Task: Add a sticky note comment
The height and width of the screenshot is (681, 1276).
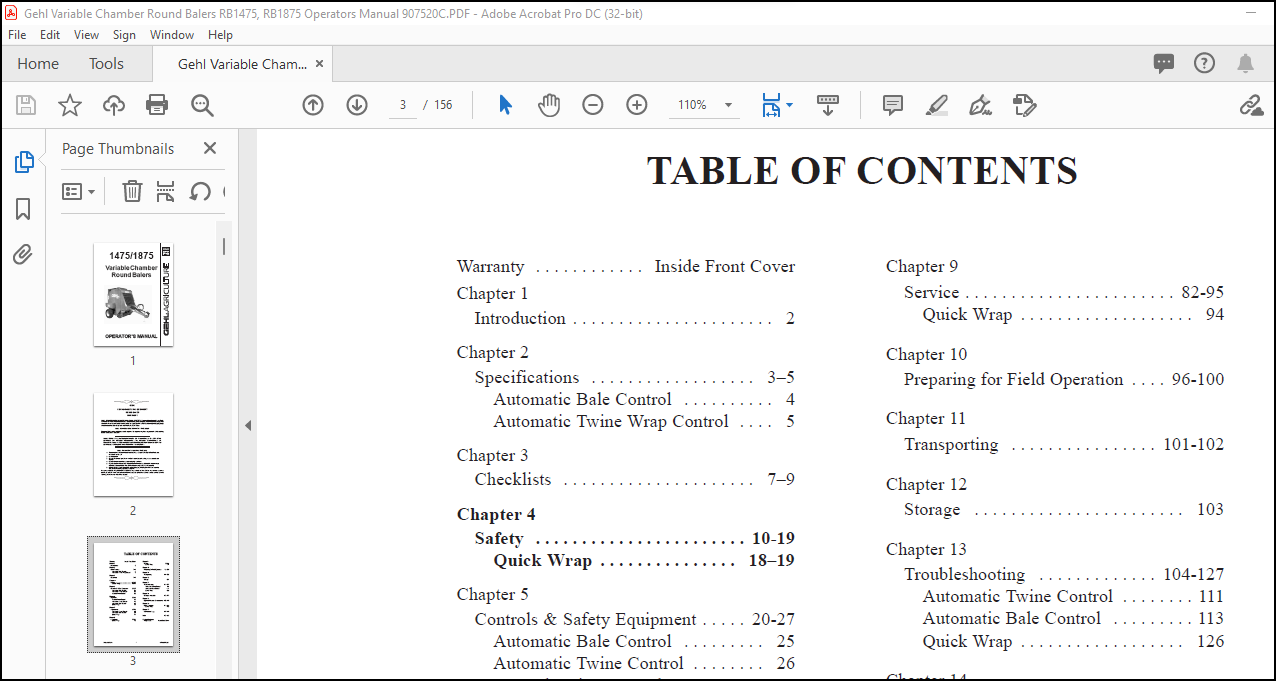Action: (x=893, y=105)
